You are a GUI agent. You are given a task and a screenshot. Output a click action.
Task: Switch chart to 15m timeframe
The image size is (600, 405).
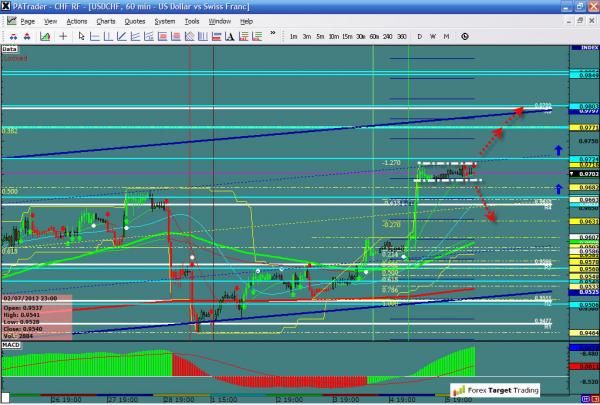tap(347, 37)
